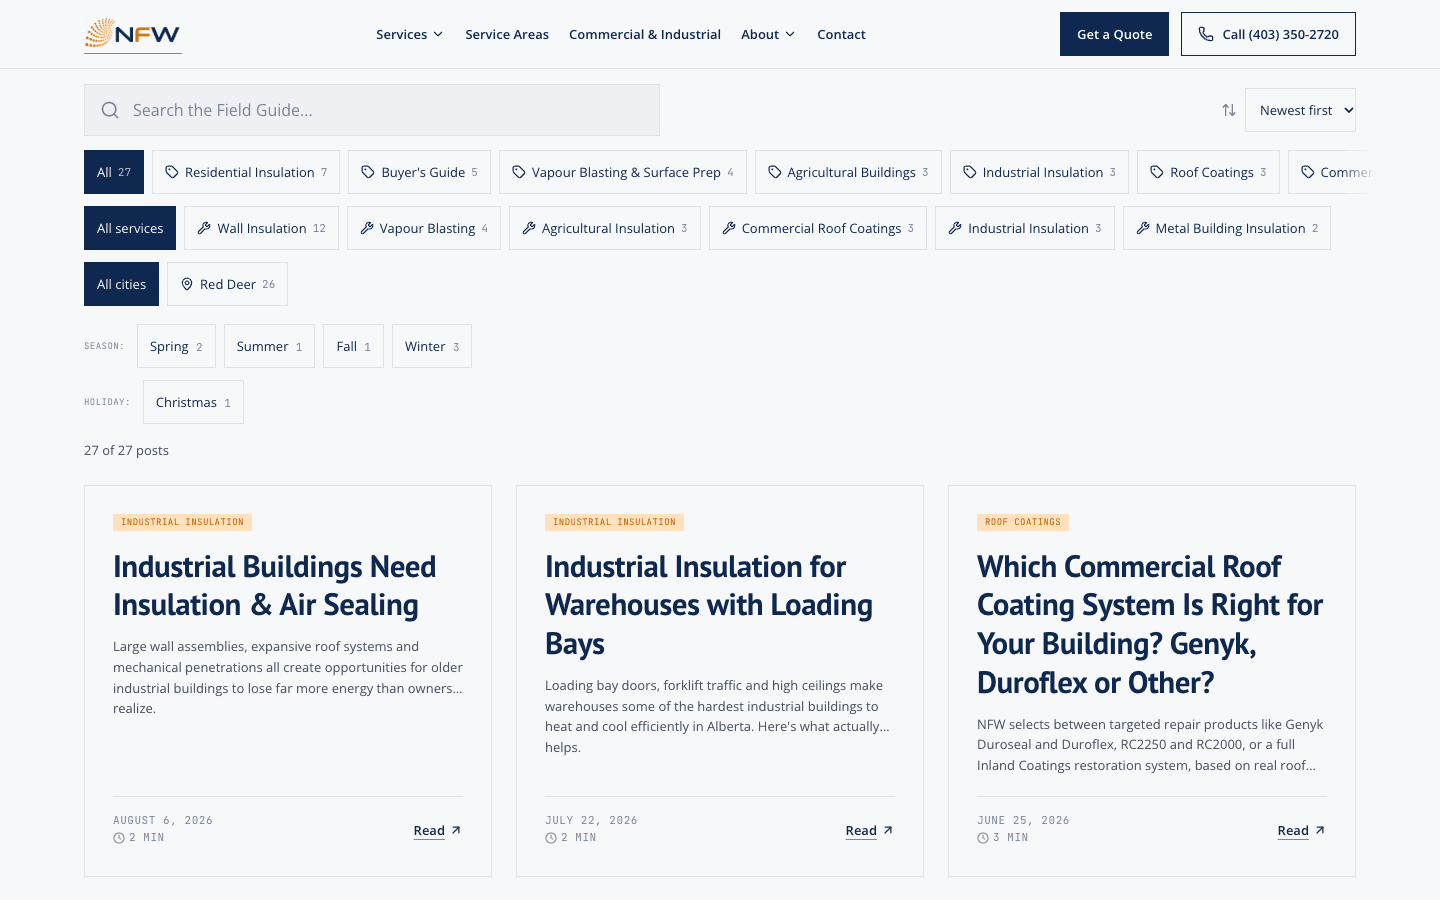Click the NFW logo

pyautogui.click(x=133, y=34)
